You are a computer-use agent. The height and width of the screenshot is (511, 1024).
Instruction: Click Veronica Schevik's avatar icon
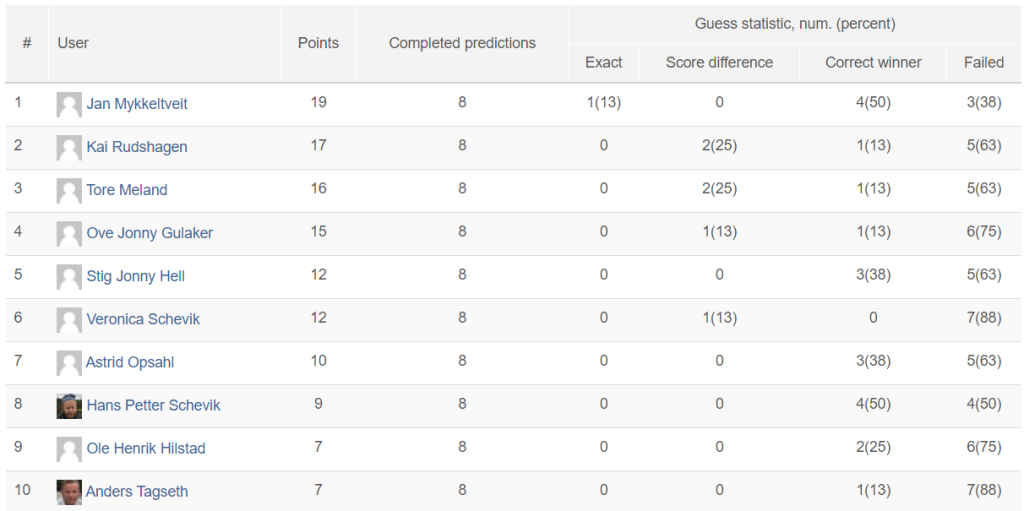(69, 320)
